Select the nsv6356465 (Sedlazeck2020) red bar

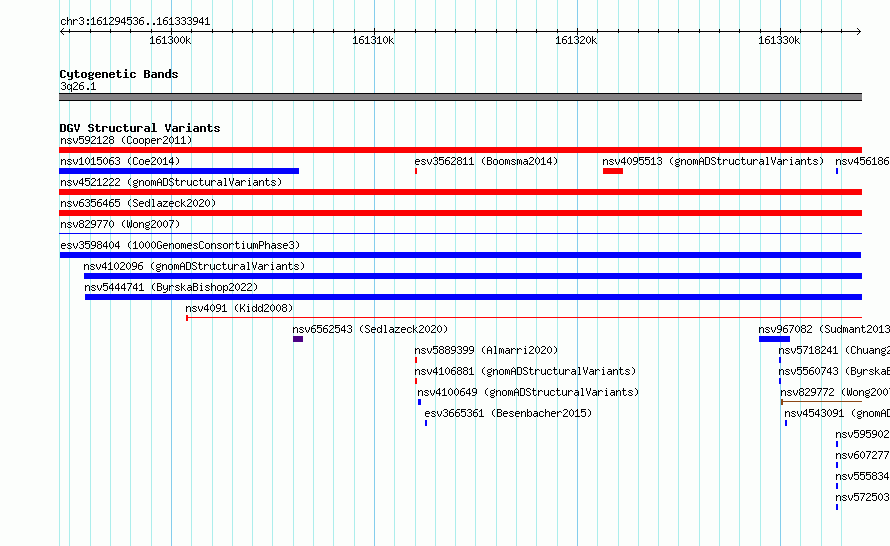[x=460, y=213]
